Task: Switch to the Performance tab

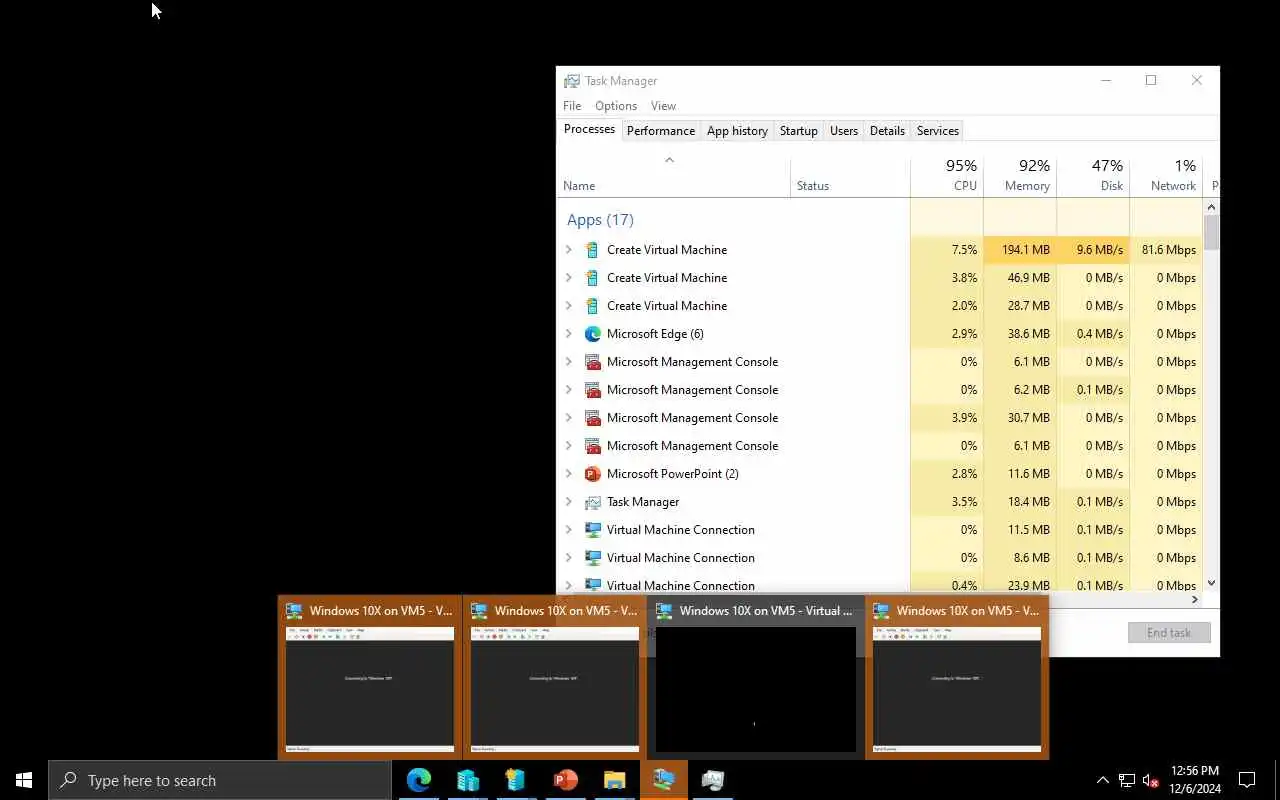Action: 661,131
